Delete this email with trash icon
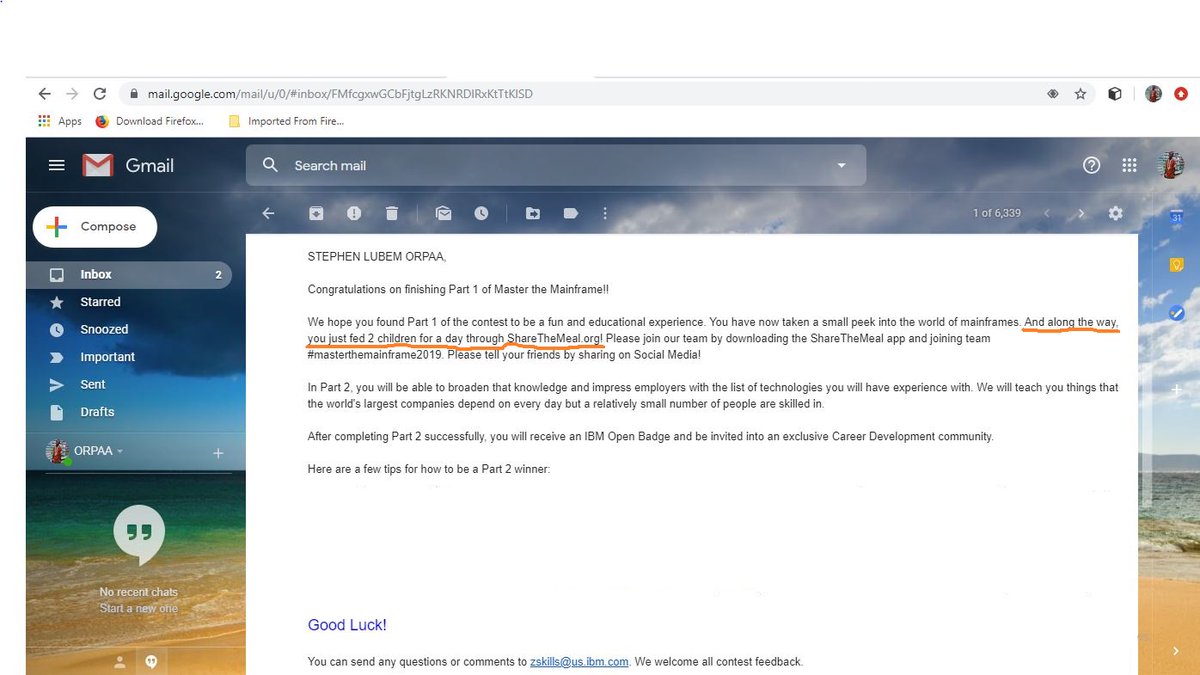The width and height of the screenshot is (1200, 675). [392, 213]
